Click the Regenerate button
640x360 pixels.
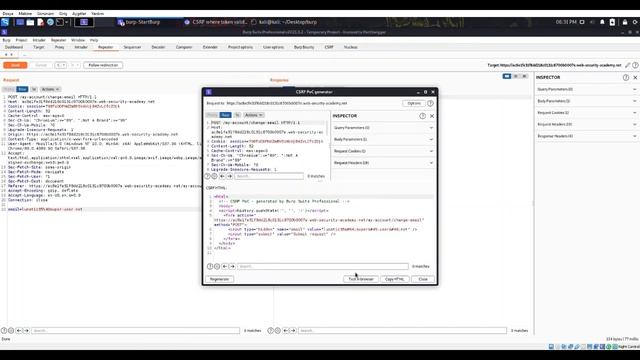[220, 279]
